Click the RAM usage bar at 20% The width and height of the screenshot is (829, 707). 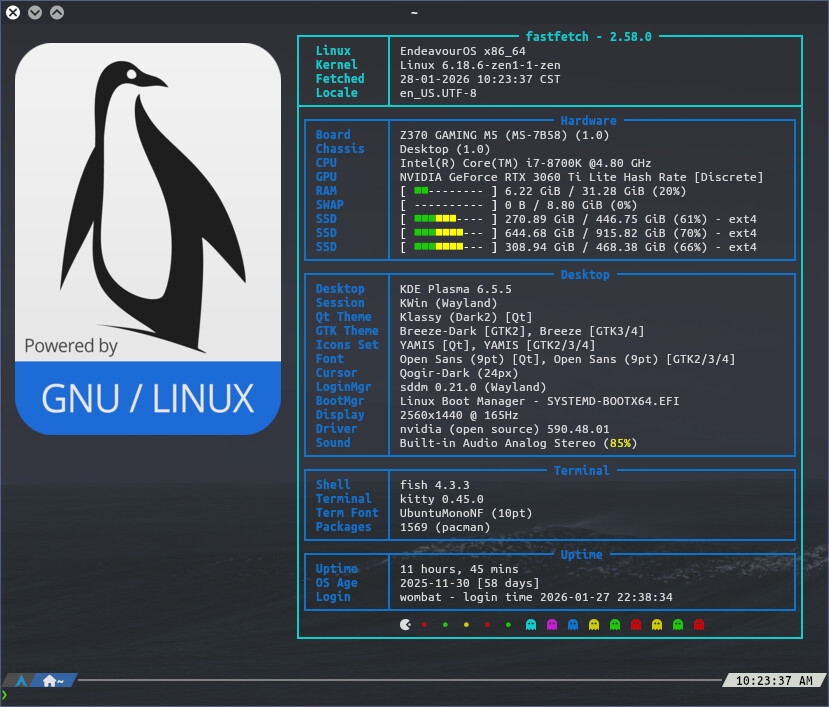[448, 191]
